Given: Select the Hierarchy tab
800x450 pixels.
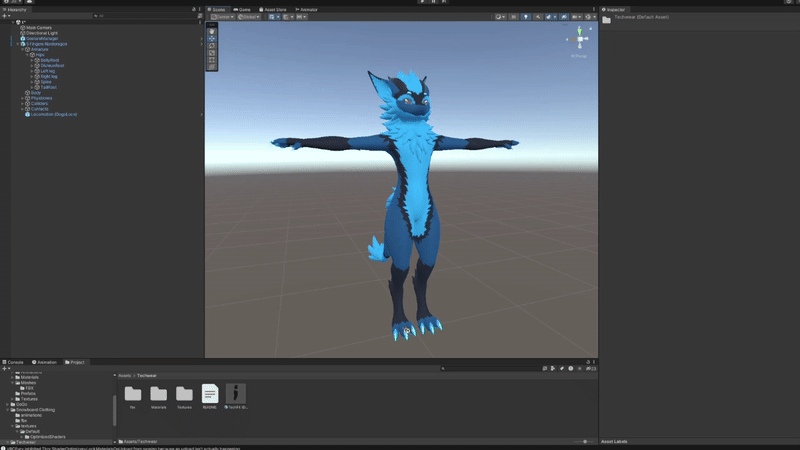Looking at the screenshot, I should point(15,10).
